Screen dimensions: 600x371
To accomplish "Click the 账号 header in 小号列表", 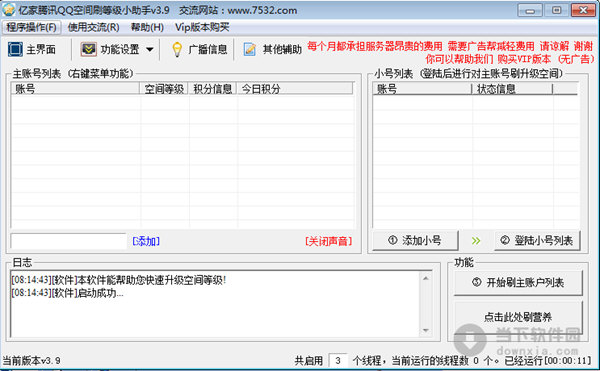I will tap(422, 89).
